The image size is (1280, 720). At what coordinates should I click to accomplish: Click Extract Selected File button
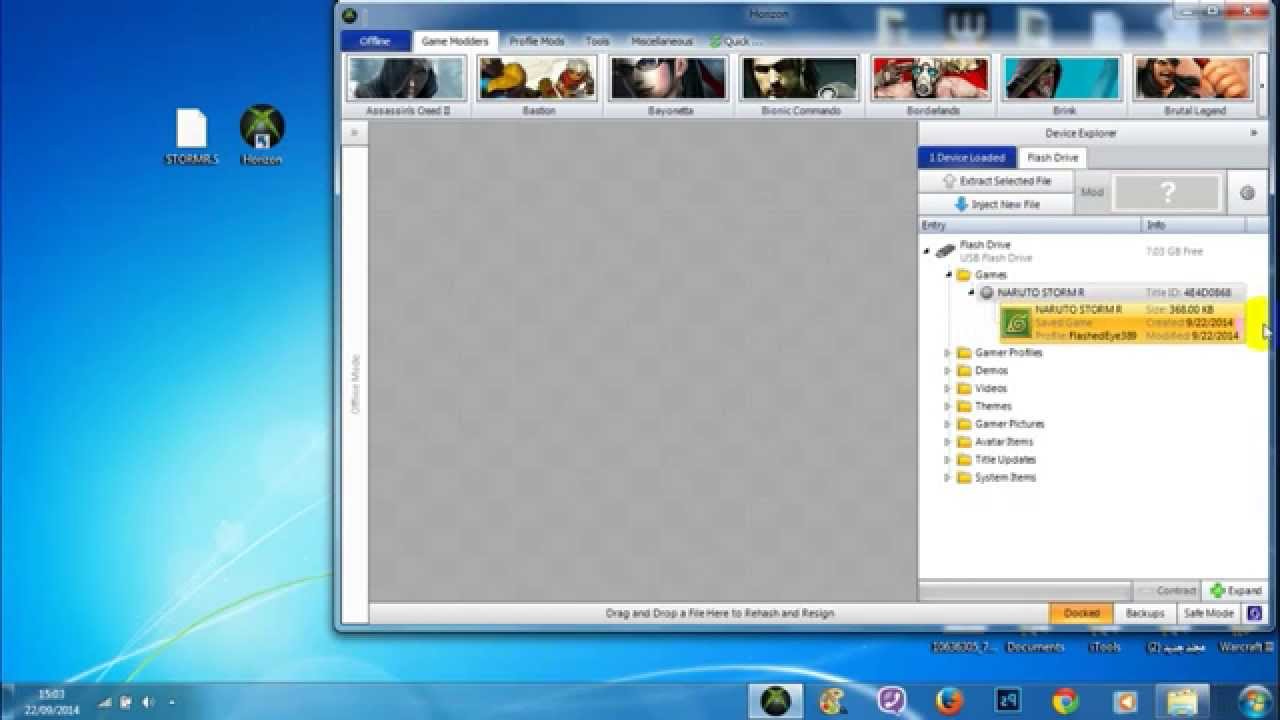pyautogui.click(x=996, y=181)
